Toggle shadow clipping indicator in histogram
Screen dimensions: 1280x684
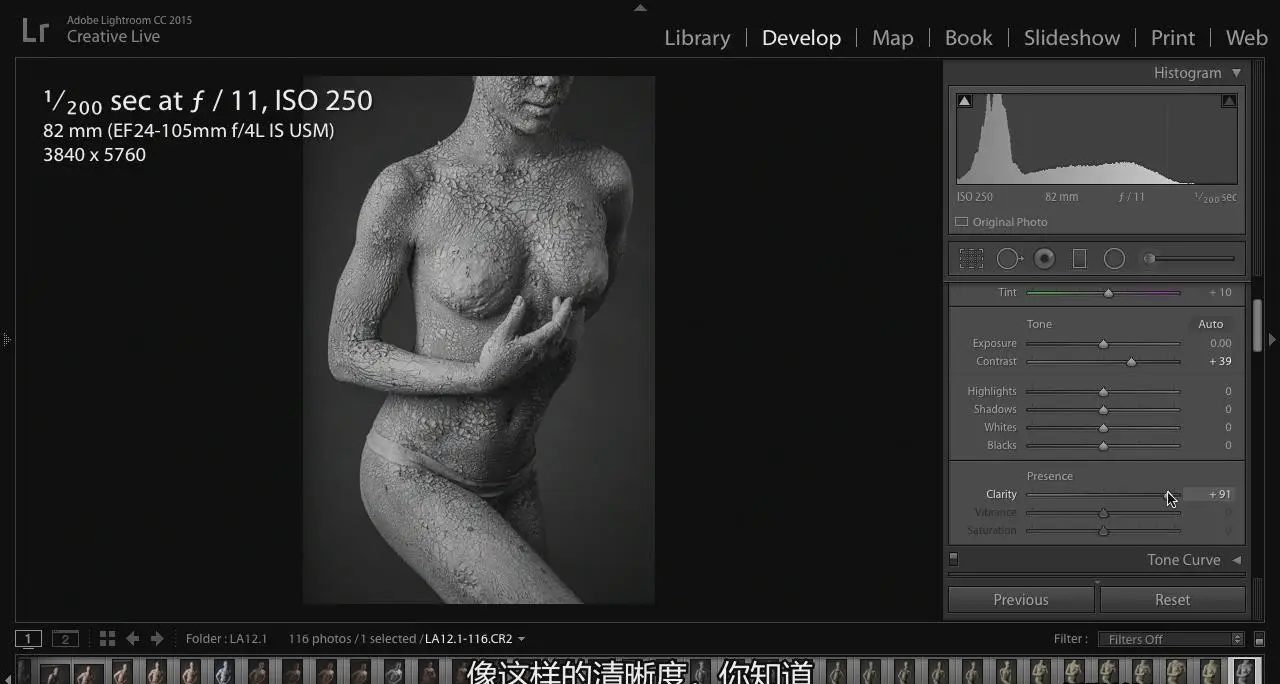pyautogui.click(x=964, y=101)
